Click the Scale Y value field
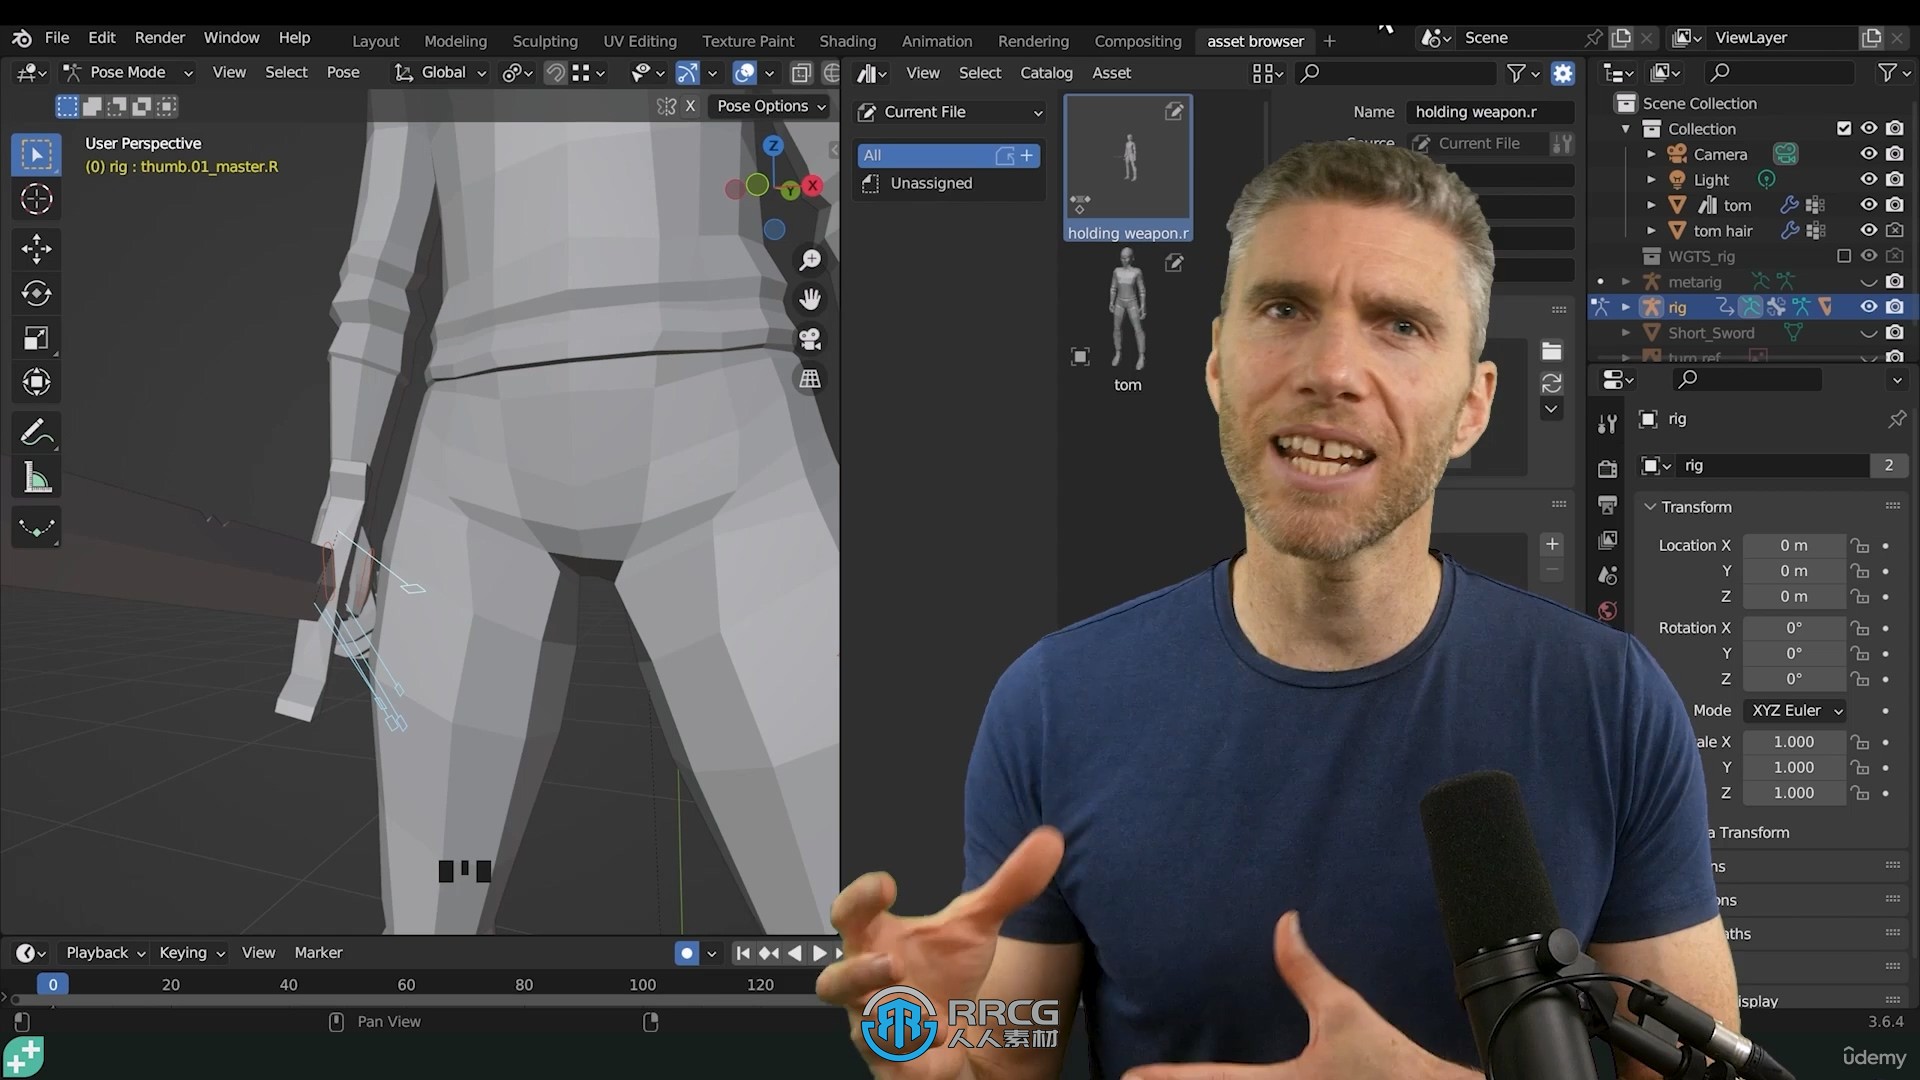 pos(1794,767)
